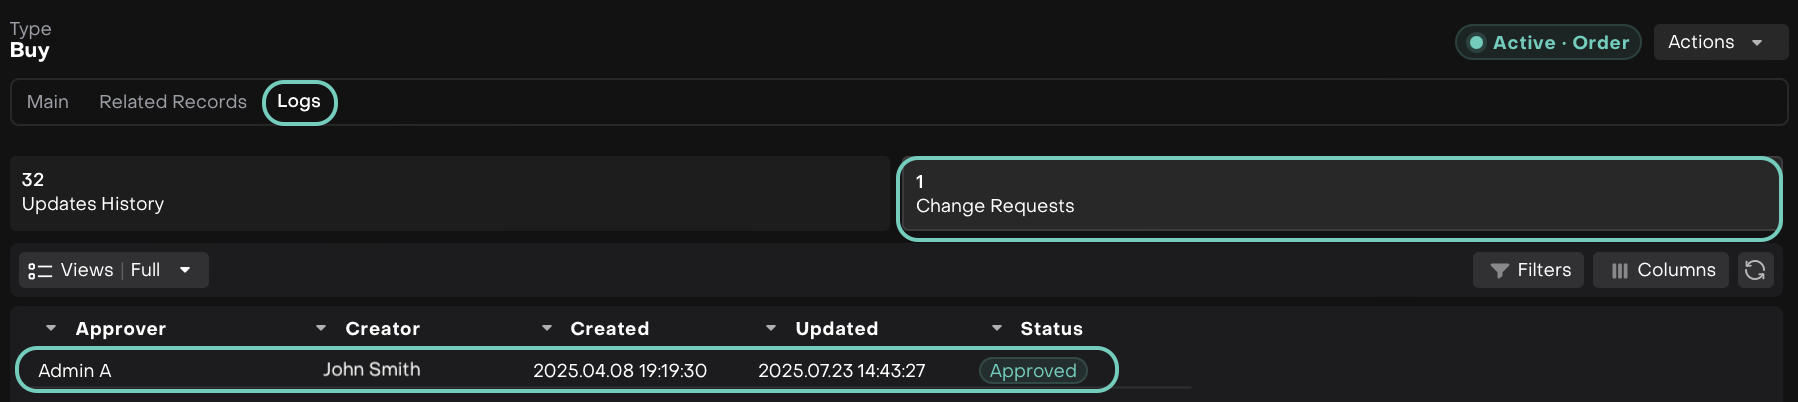The height and width of the screenshot is (402, 1798).
Task: Click the Columns bars icon
Action: [x=1620, y=271]
